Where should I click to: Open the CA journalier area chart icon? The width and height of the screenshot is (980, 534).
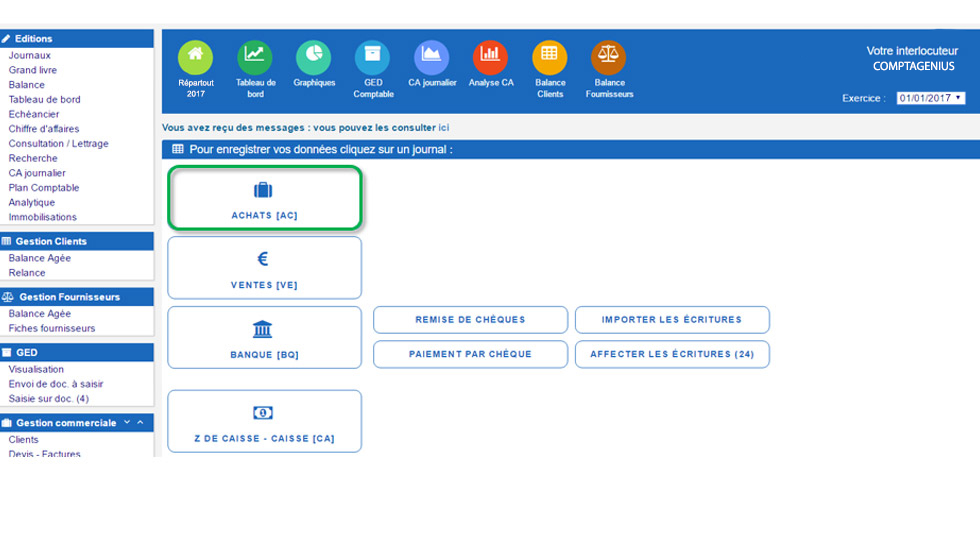point(431,57)
